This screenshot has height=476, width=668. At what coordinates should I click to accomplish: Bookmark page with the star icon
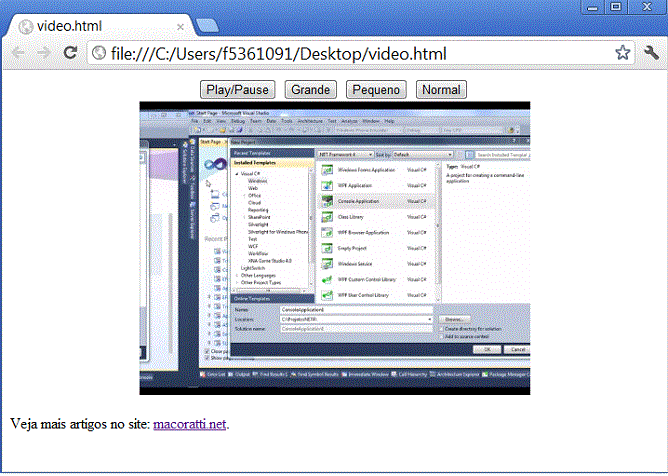[622, 53]
